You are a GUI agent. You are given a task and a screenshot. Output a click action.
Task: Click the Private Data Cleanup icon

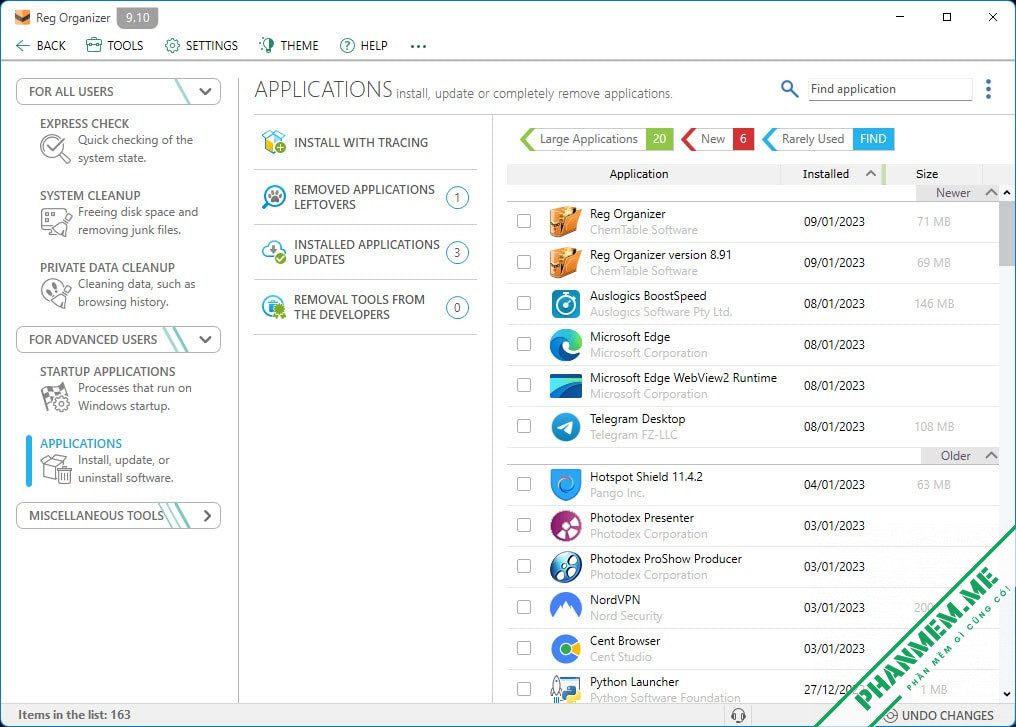56,293
